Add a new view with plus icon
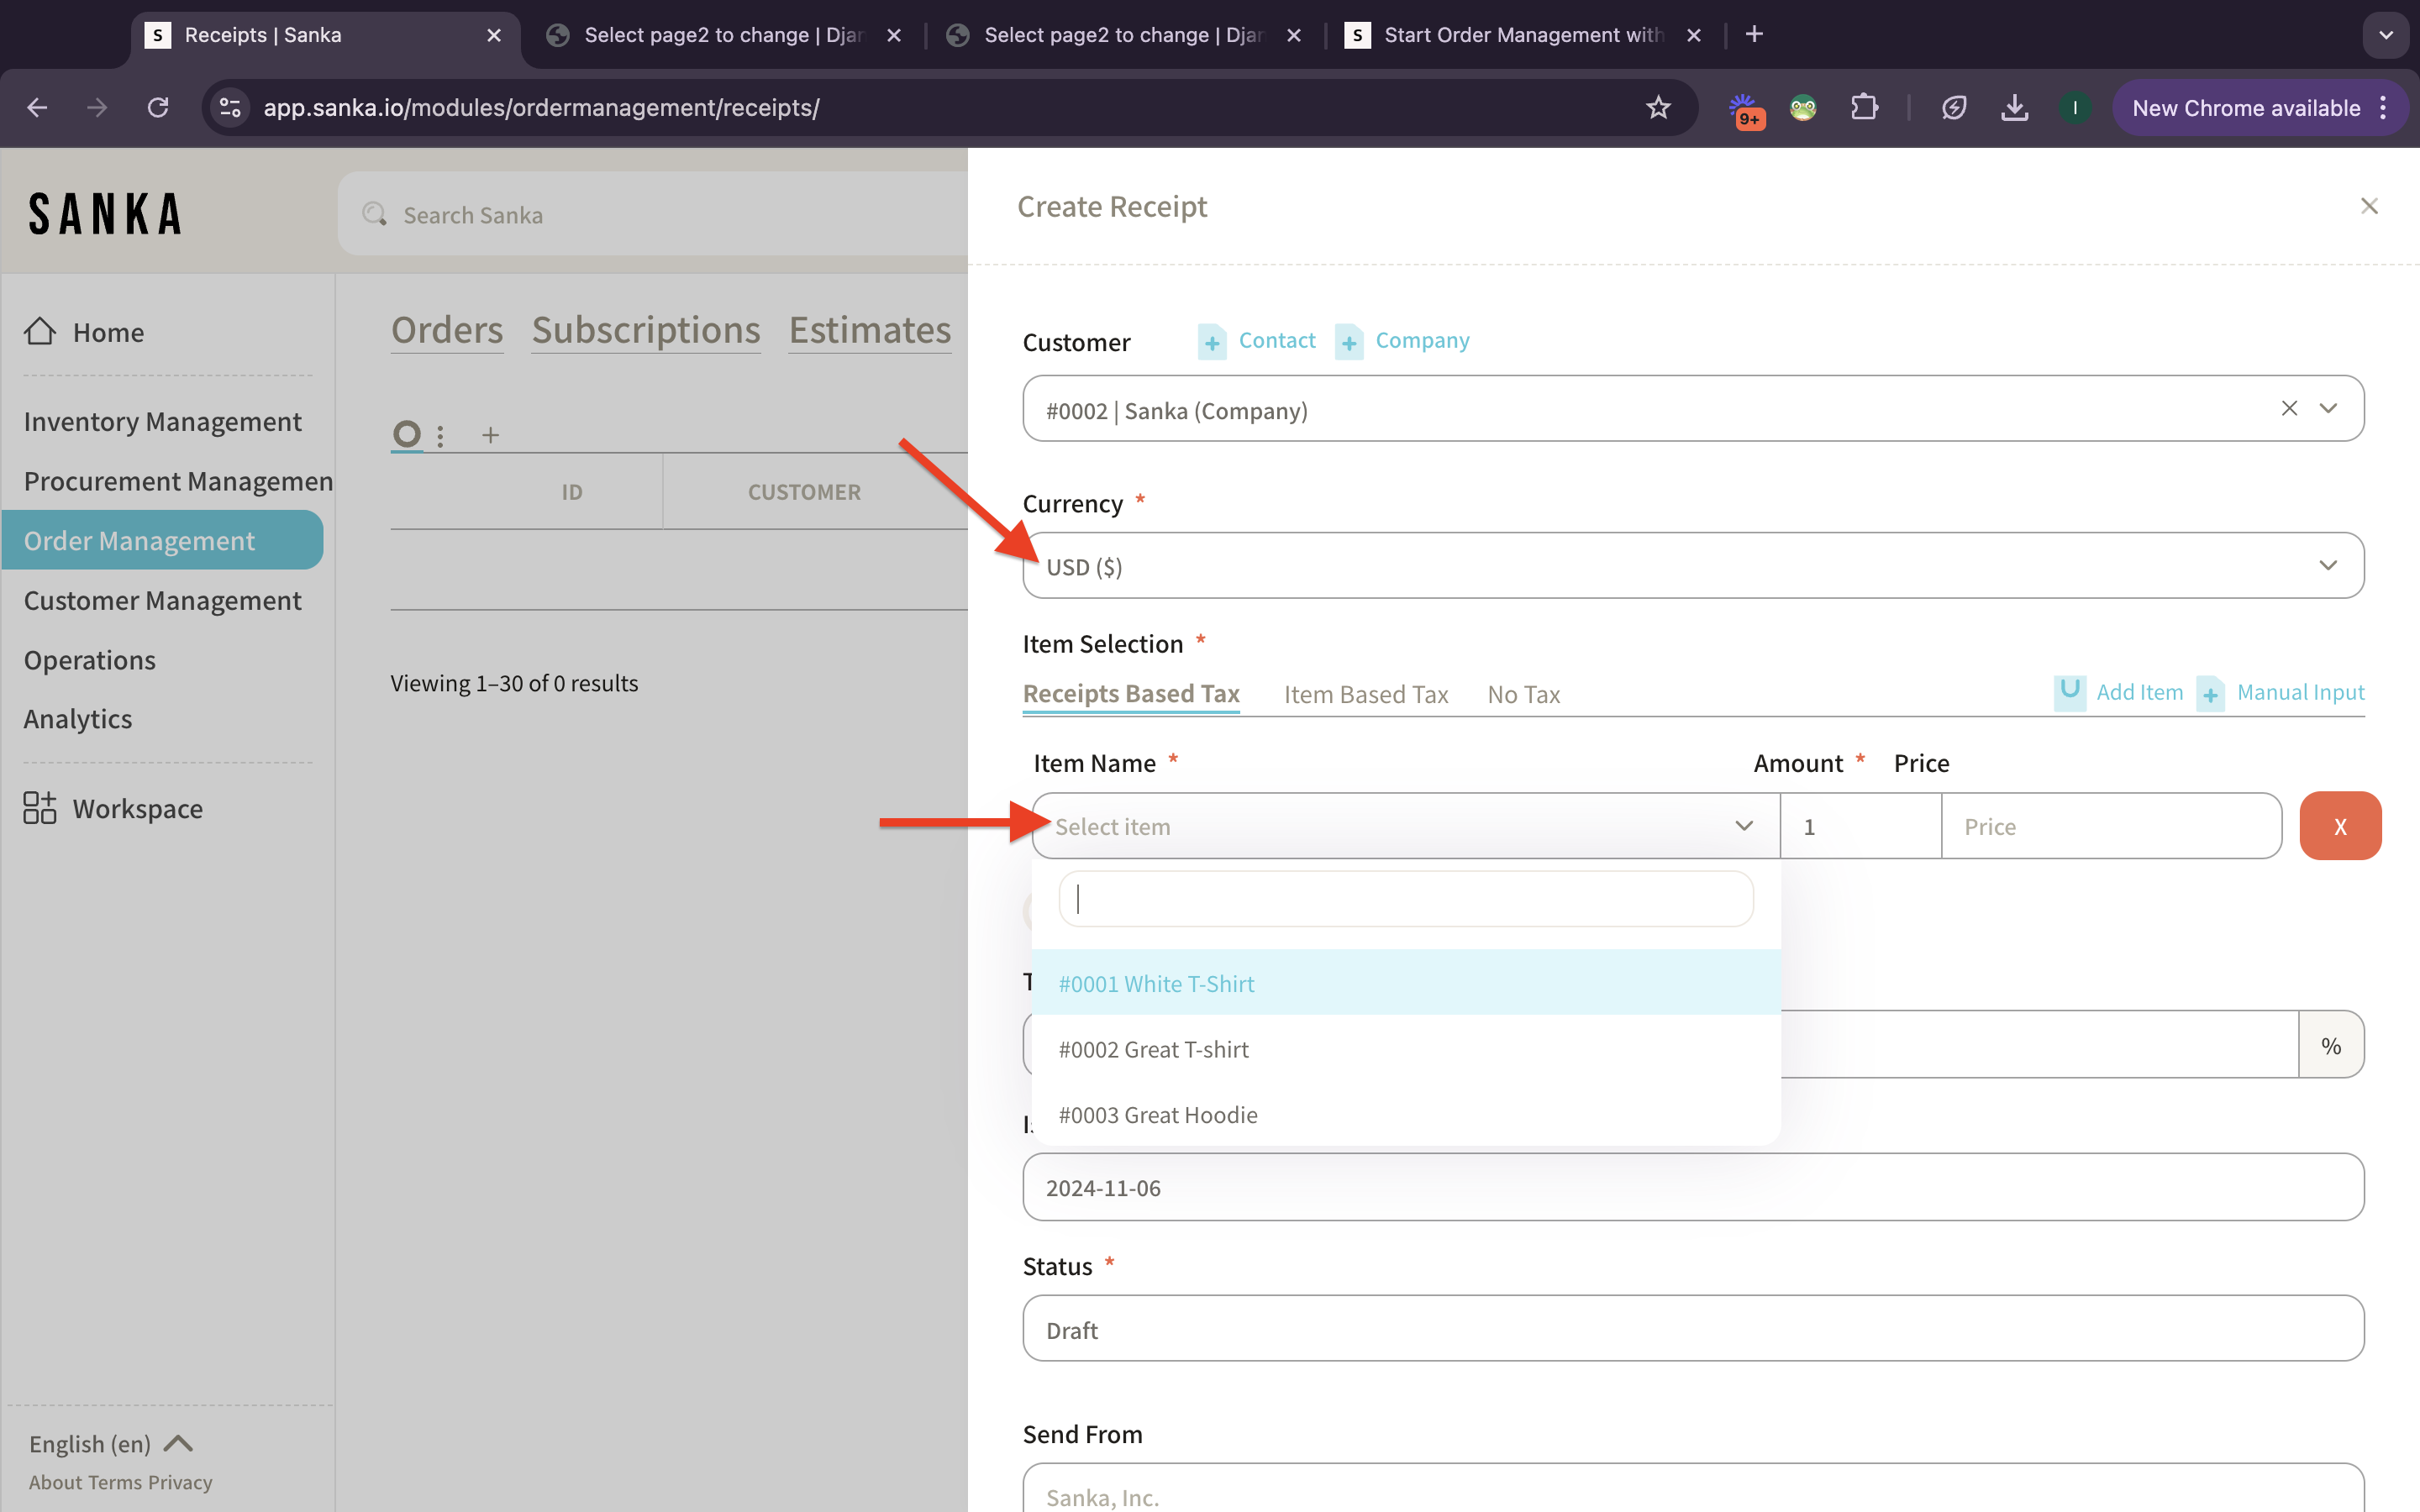 tap(490, 435)
